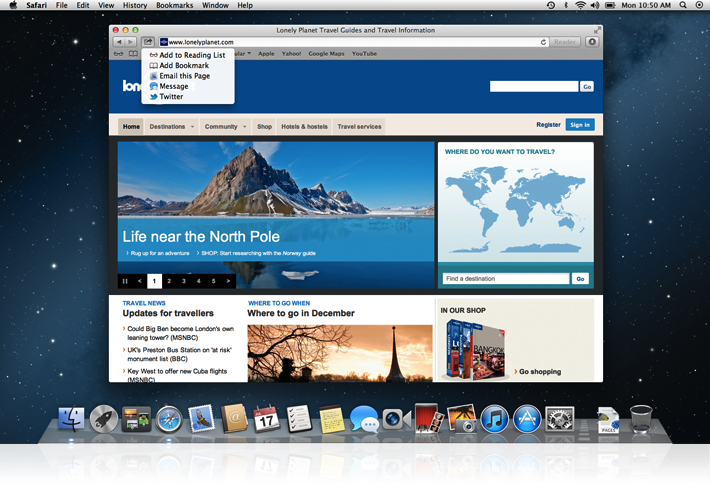Open Big Ben leaning tower news link
Screen dimensions: 710x484
180,333
